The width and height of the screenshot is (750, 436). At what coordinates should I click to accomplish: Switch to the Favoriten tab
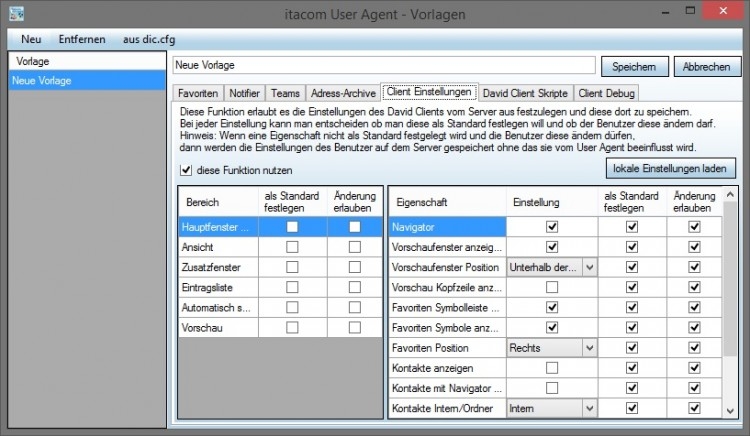198,93
